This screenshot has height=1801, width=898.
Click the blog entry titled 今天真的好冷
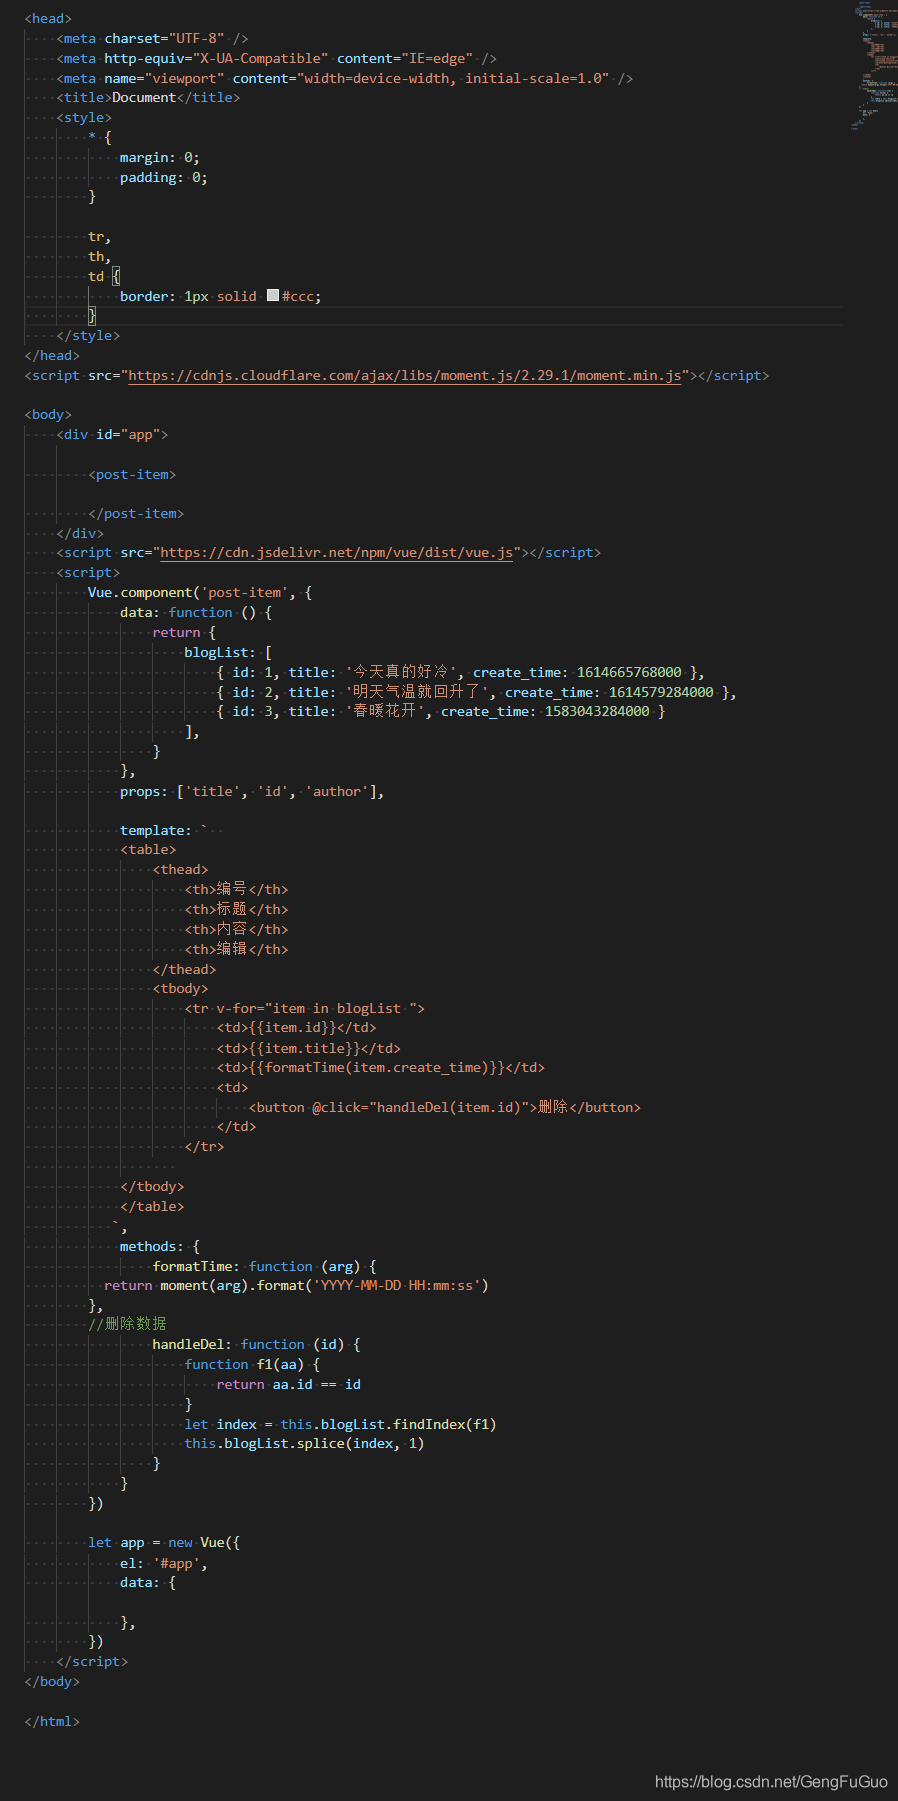tap(460, 672)
